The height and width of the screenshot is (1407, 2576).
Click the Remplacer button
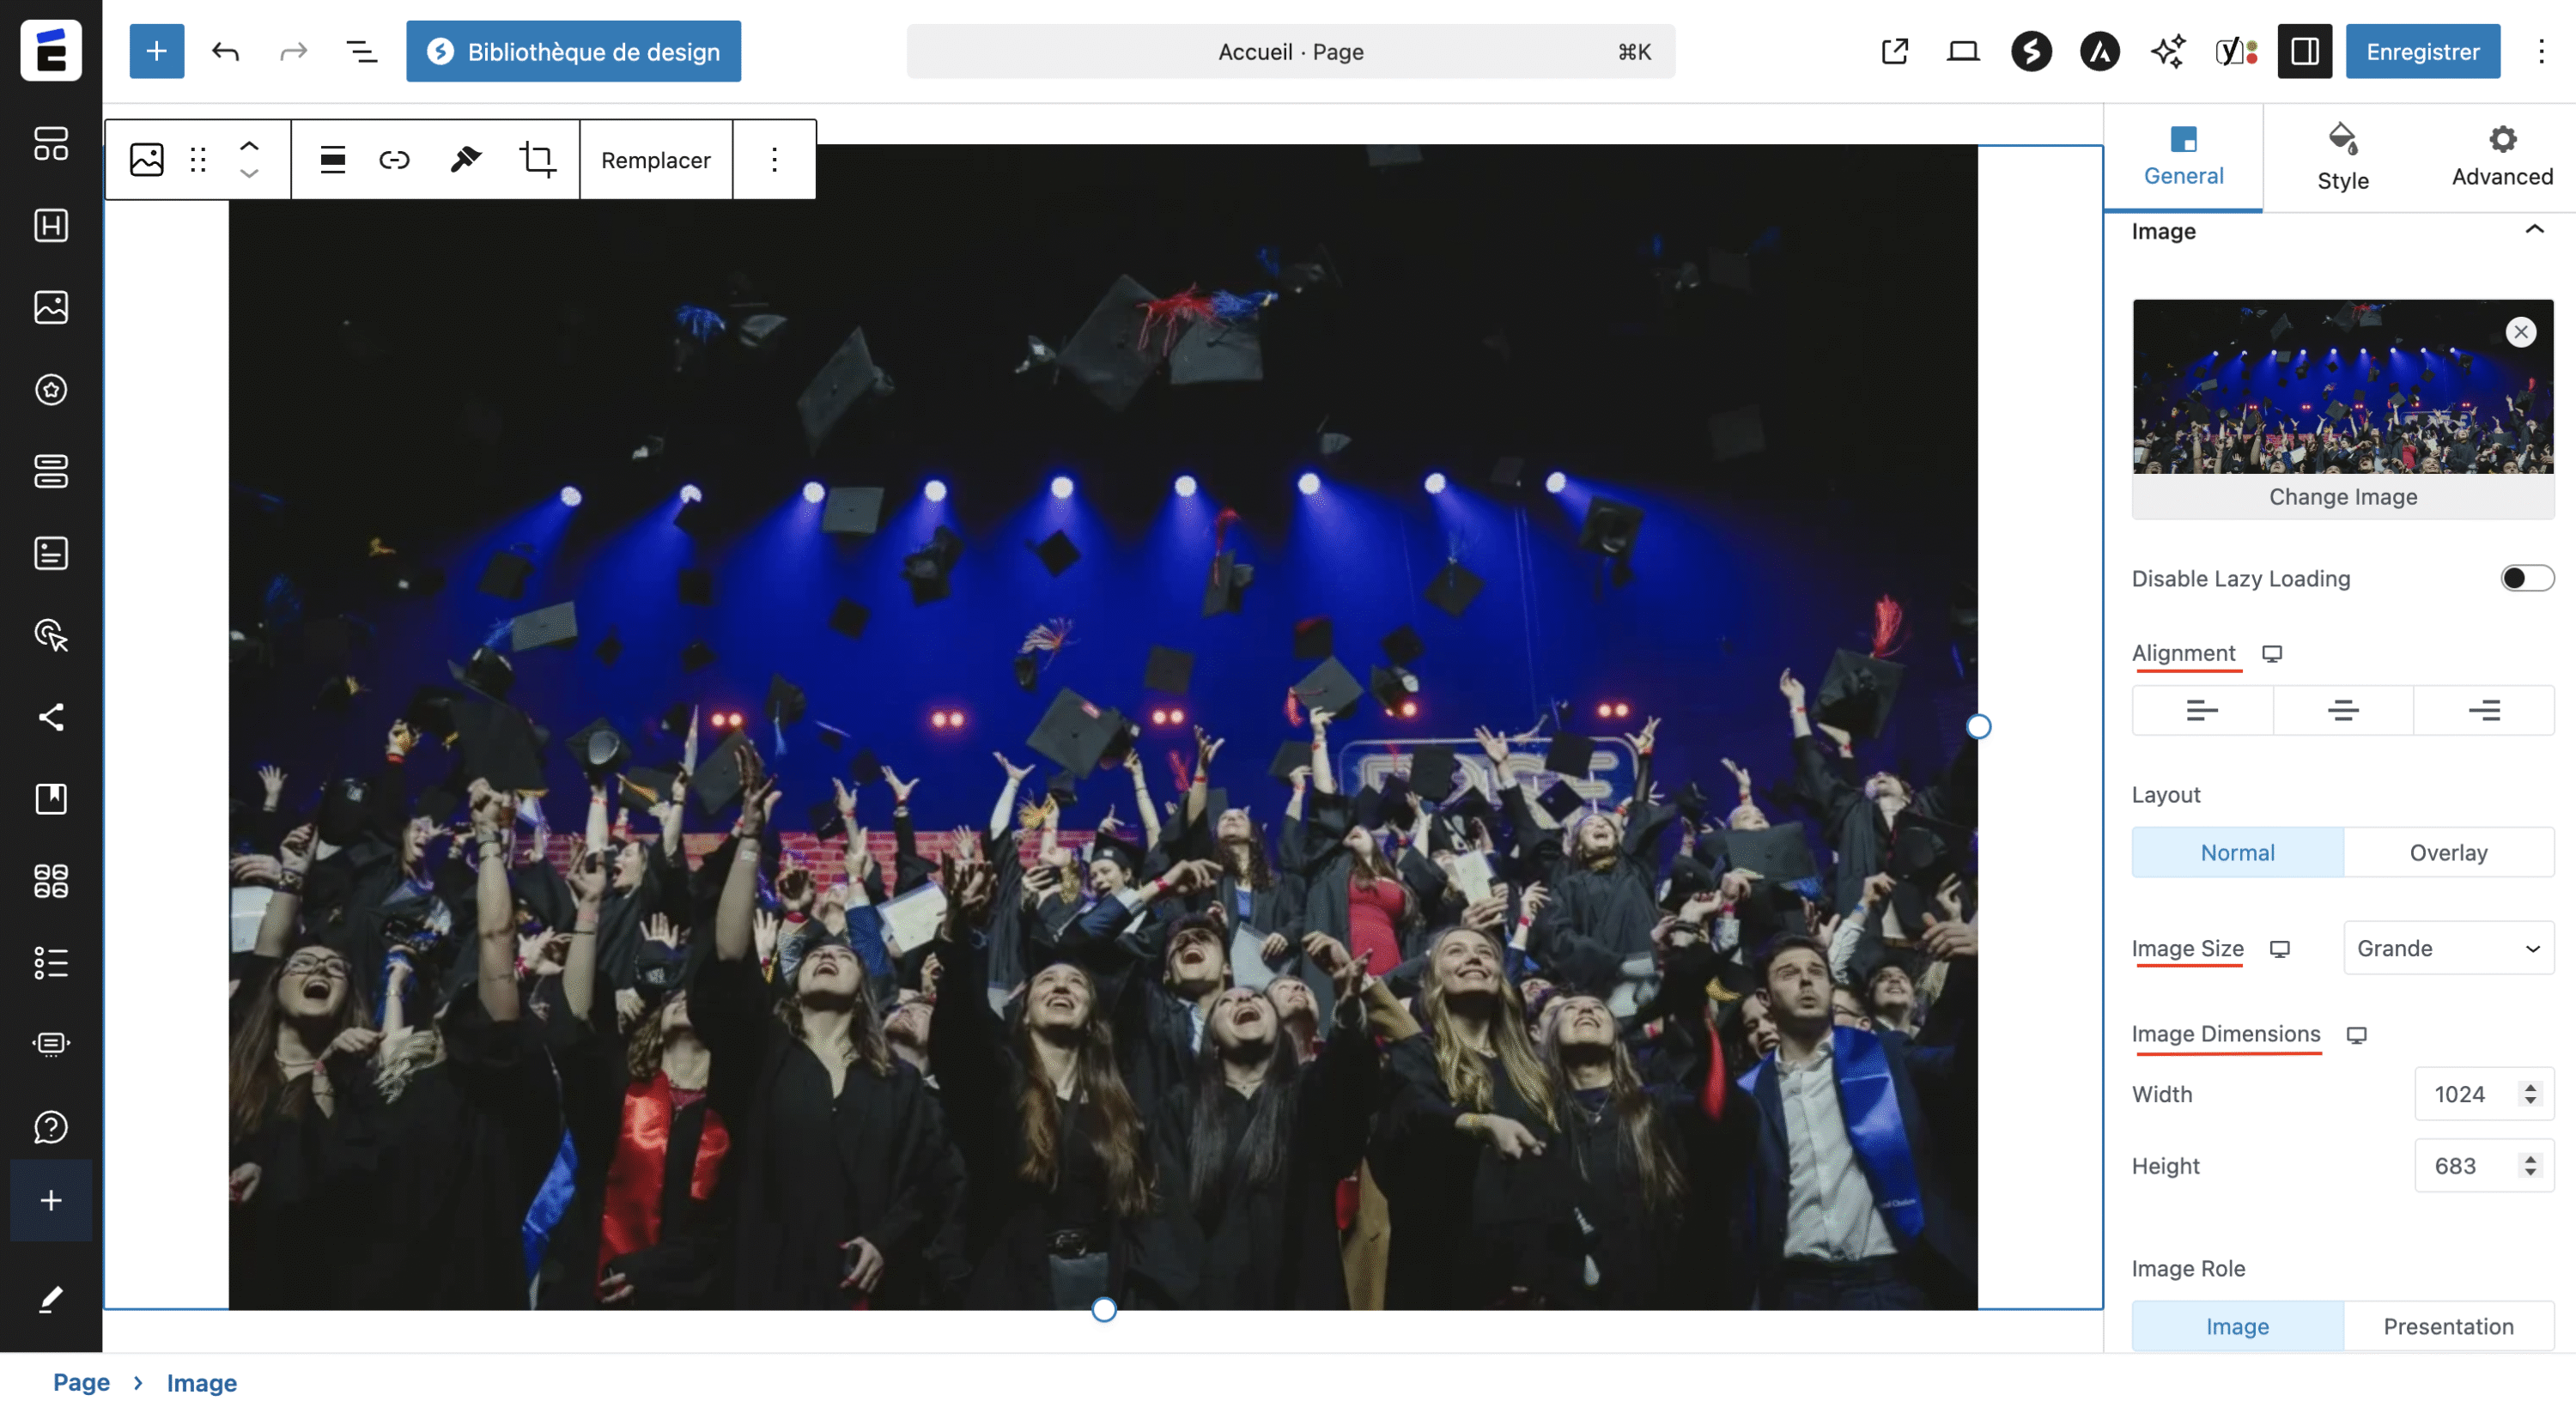tap(655, 160)
